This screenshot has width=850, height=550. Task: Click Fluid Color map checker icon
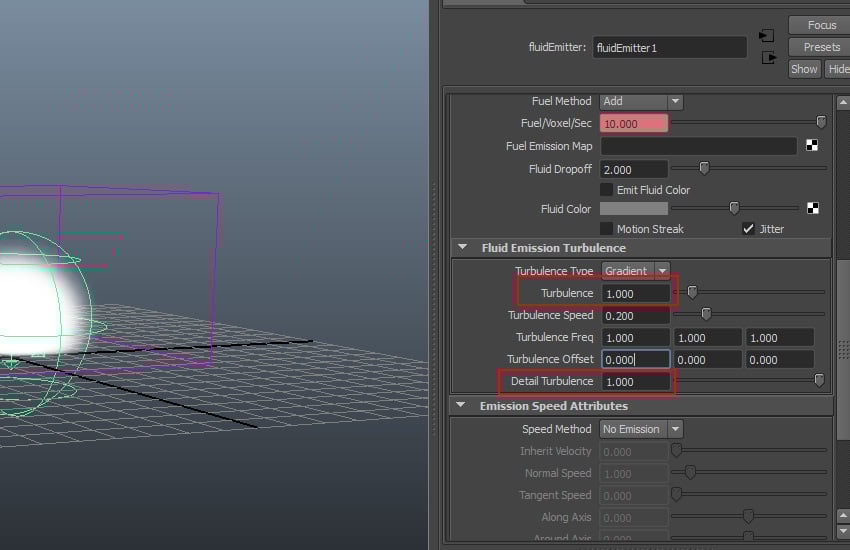pyautogui.click(x=813, y=209)
